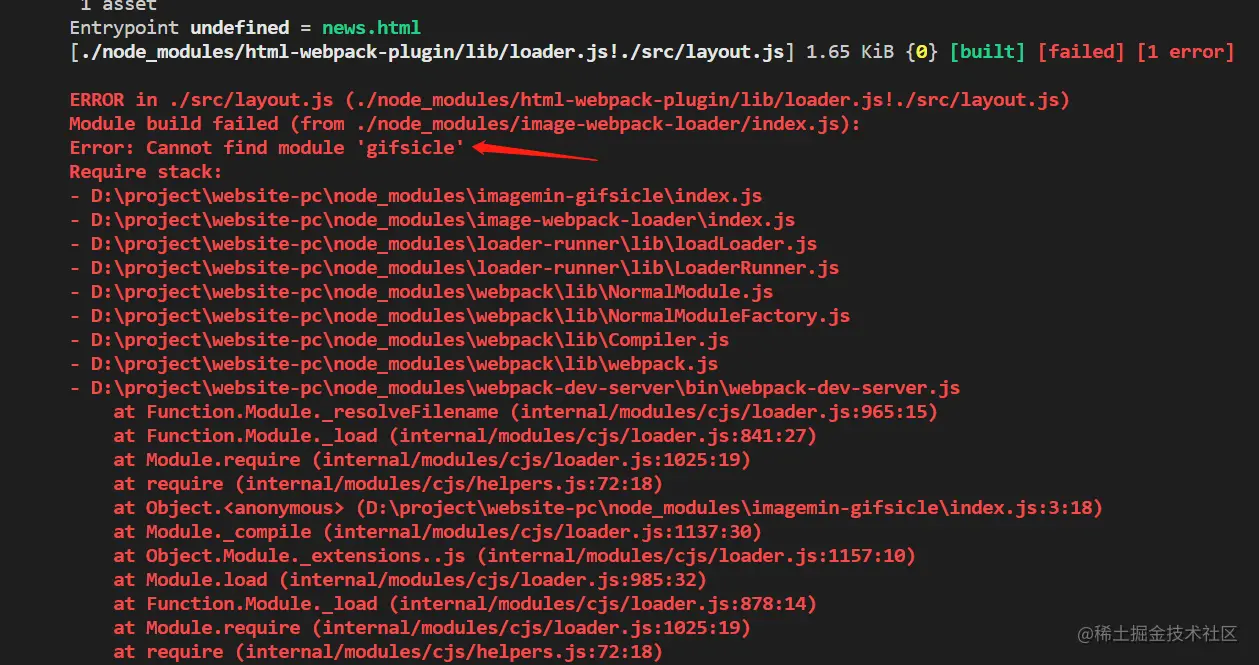Click the imagemin-gifsicle index.js path

pos(425,195)
